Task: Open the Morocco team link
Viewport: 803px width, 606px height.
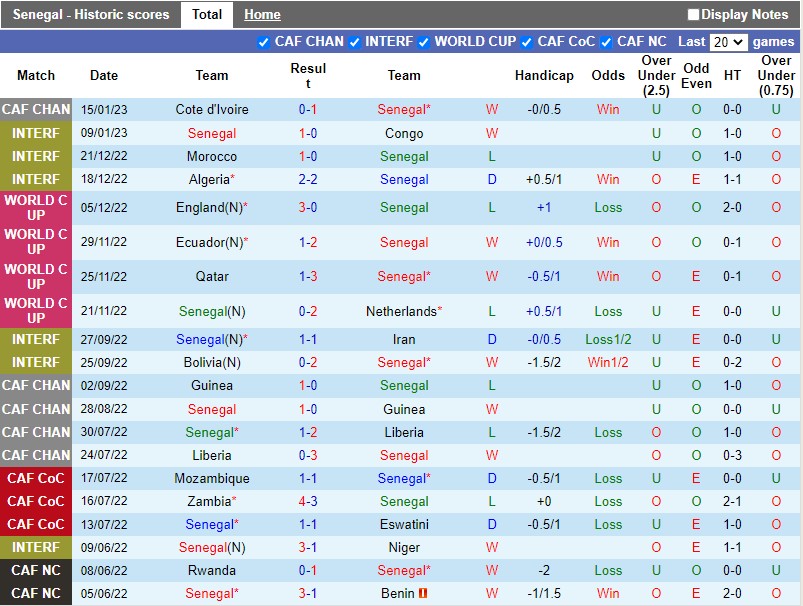Action: [212, 157]
